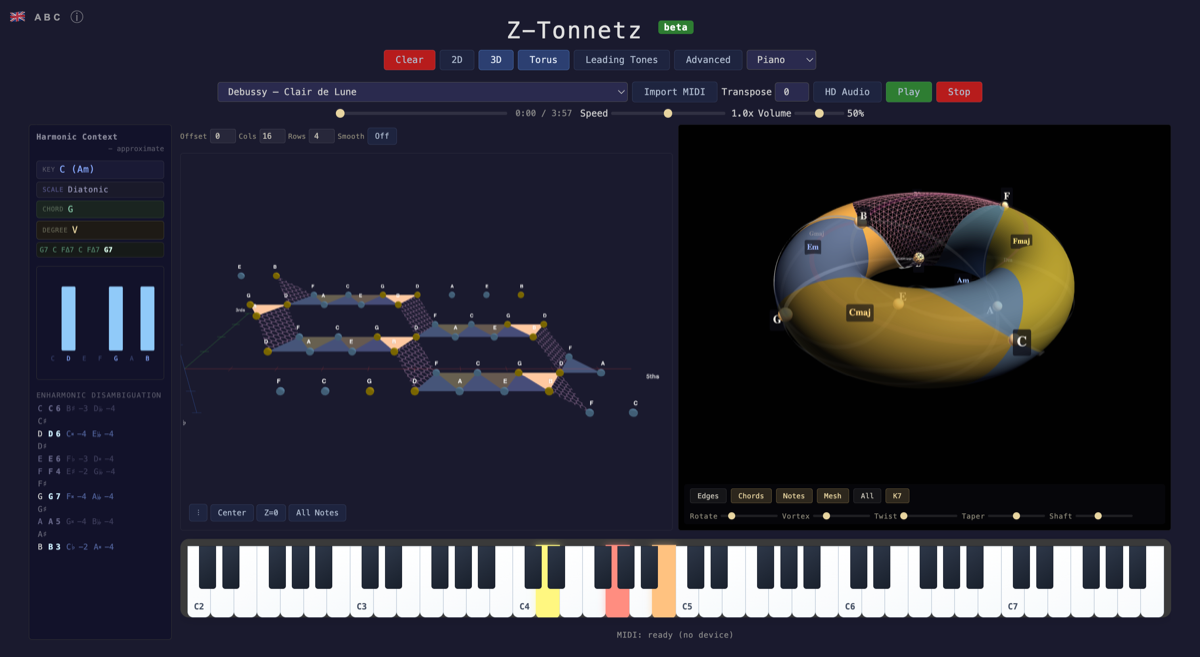Viewport: 1200px width, 657px height.
Task: Toggle Chords display on the torus
Action: point(751,496)
